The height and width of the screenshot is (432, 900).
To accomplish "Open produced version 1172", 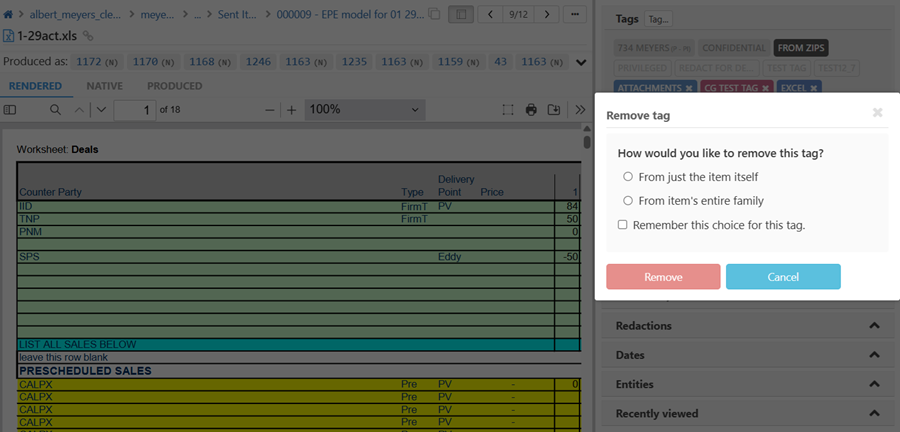I will (96, 62).
